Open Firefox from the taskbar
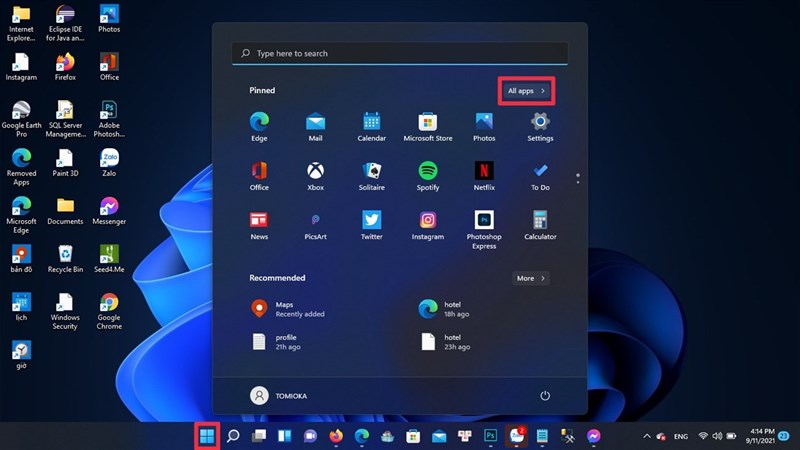Viewport: 800px width, 450px height. coord(336,436)
